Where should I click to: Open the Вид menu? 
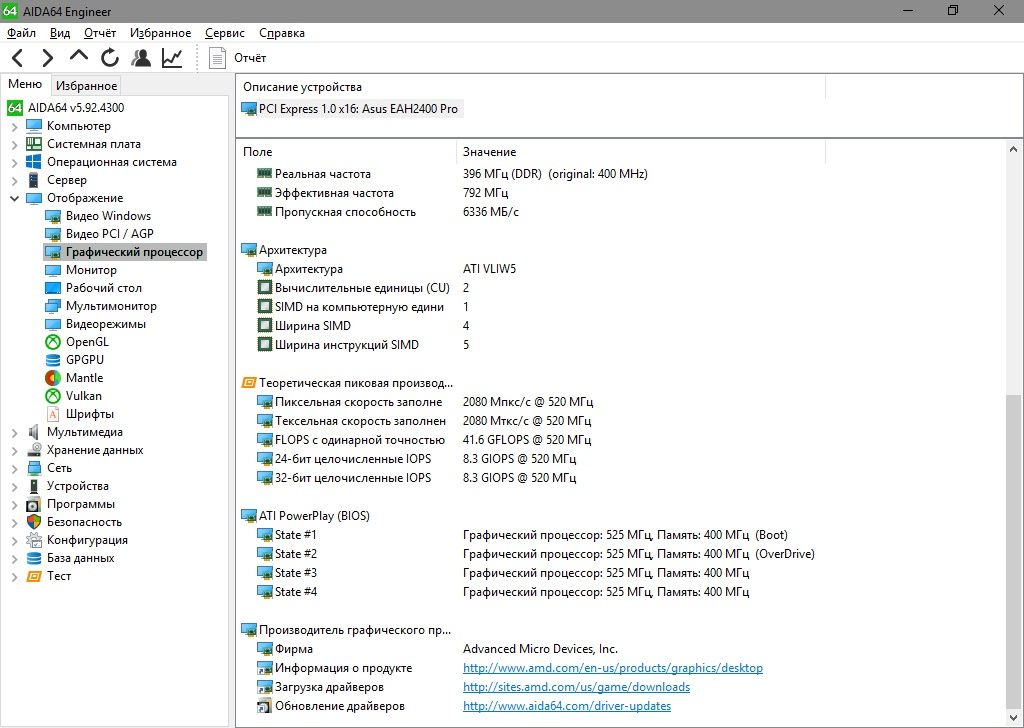click(x=60, y=33)
